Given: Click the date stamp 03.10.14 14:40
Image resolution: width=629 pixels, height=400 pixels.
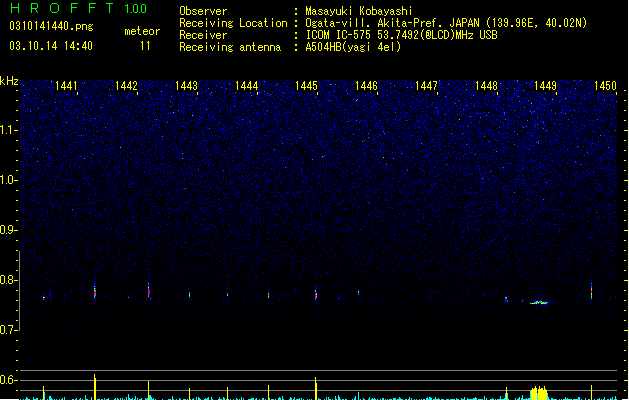Looking at the screenshot, I should [51, 46].
